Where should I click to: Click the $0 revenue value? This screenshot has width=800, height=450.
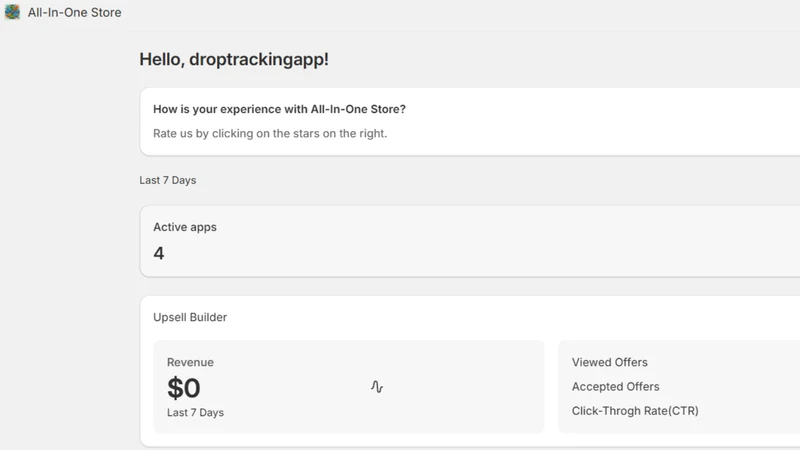pyautogui.click(x=184, y=388)
